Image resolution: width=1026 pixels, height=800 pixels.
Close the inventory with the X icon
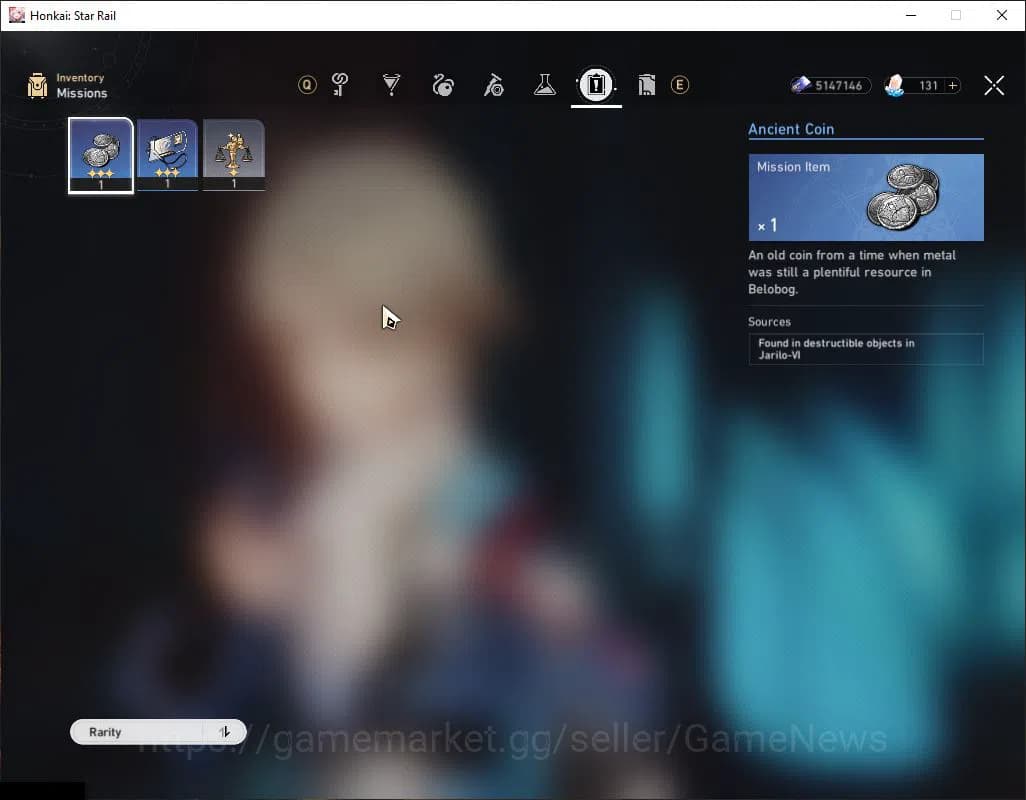point(993,86)
